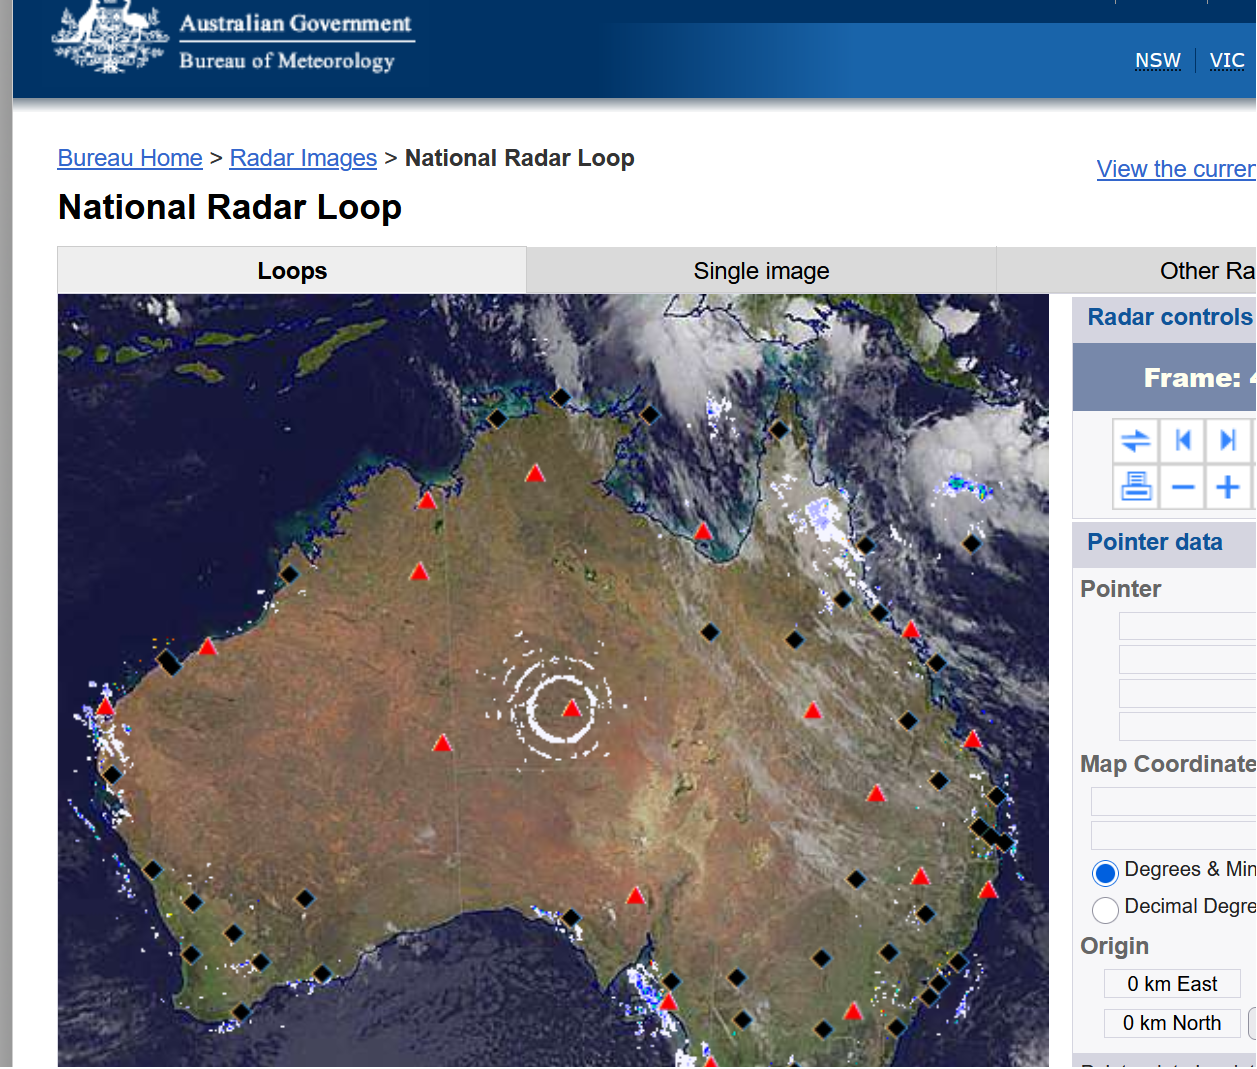1257x1069 pixels.
Task: Click the minus icon in Radar controls
Action: (1183, 487)
